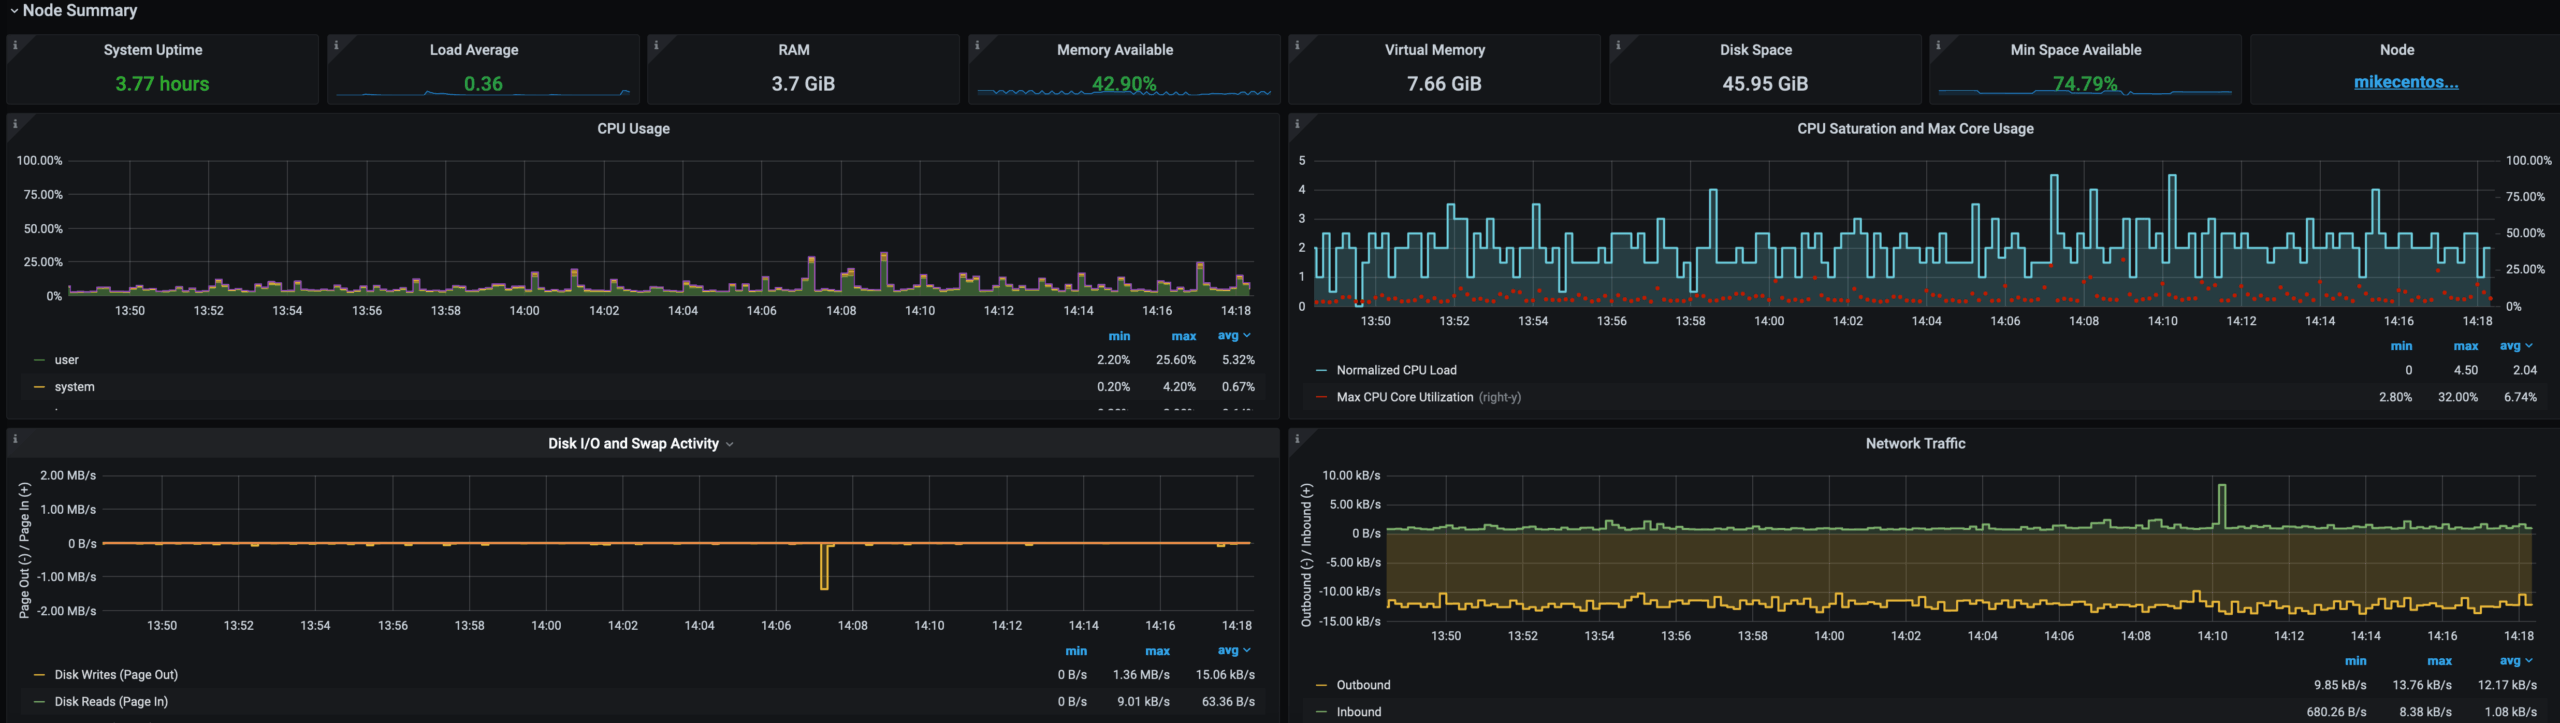This screenshot has height=723, width=2560.
Task: Toggle the Outbound network series
Action: click(1363, 685)
